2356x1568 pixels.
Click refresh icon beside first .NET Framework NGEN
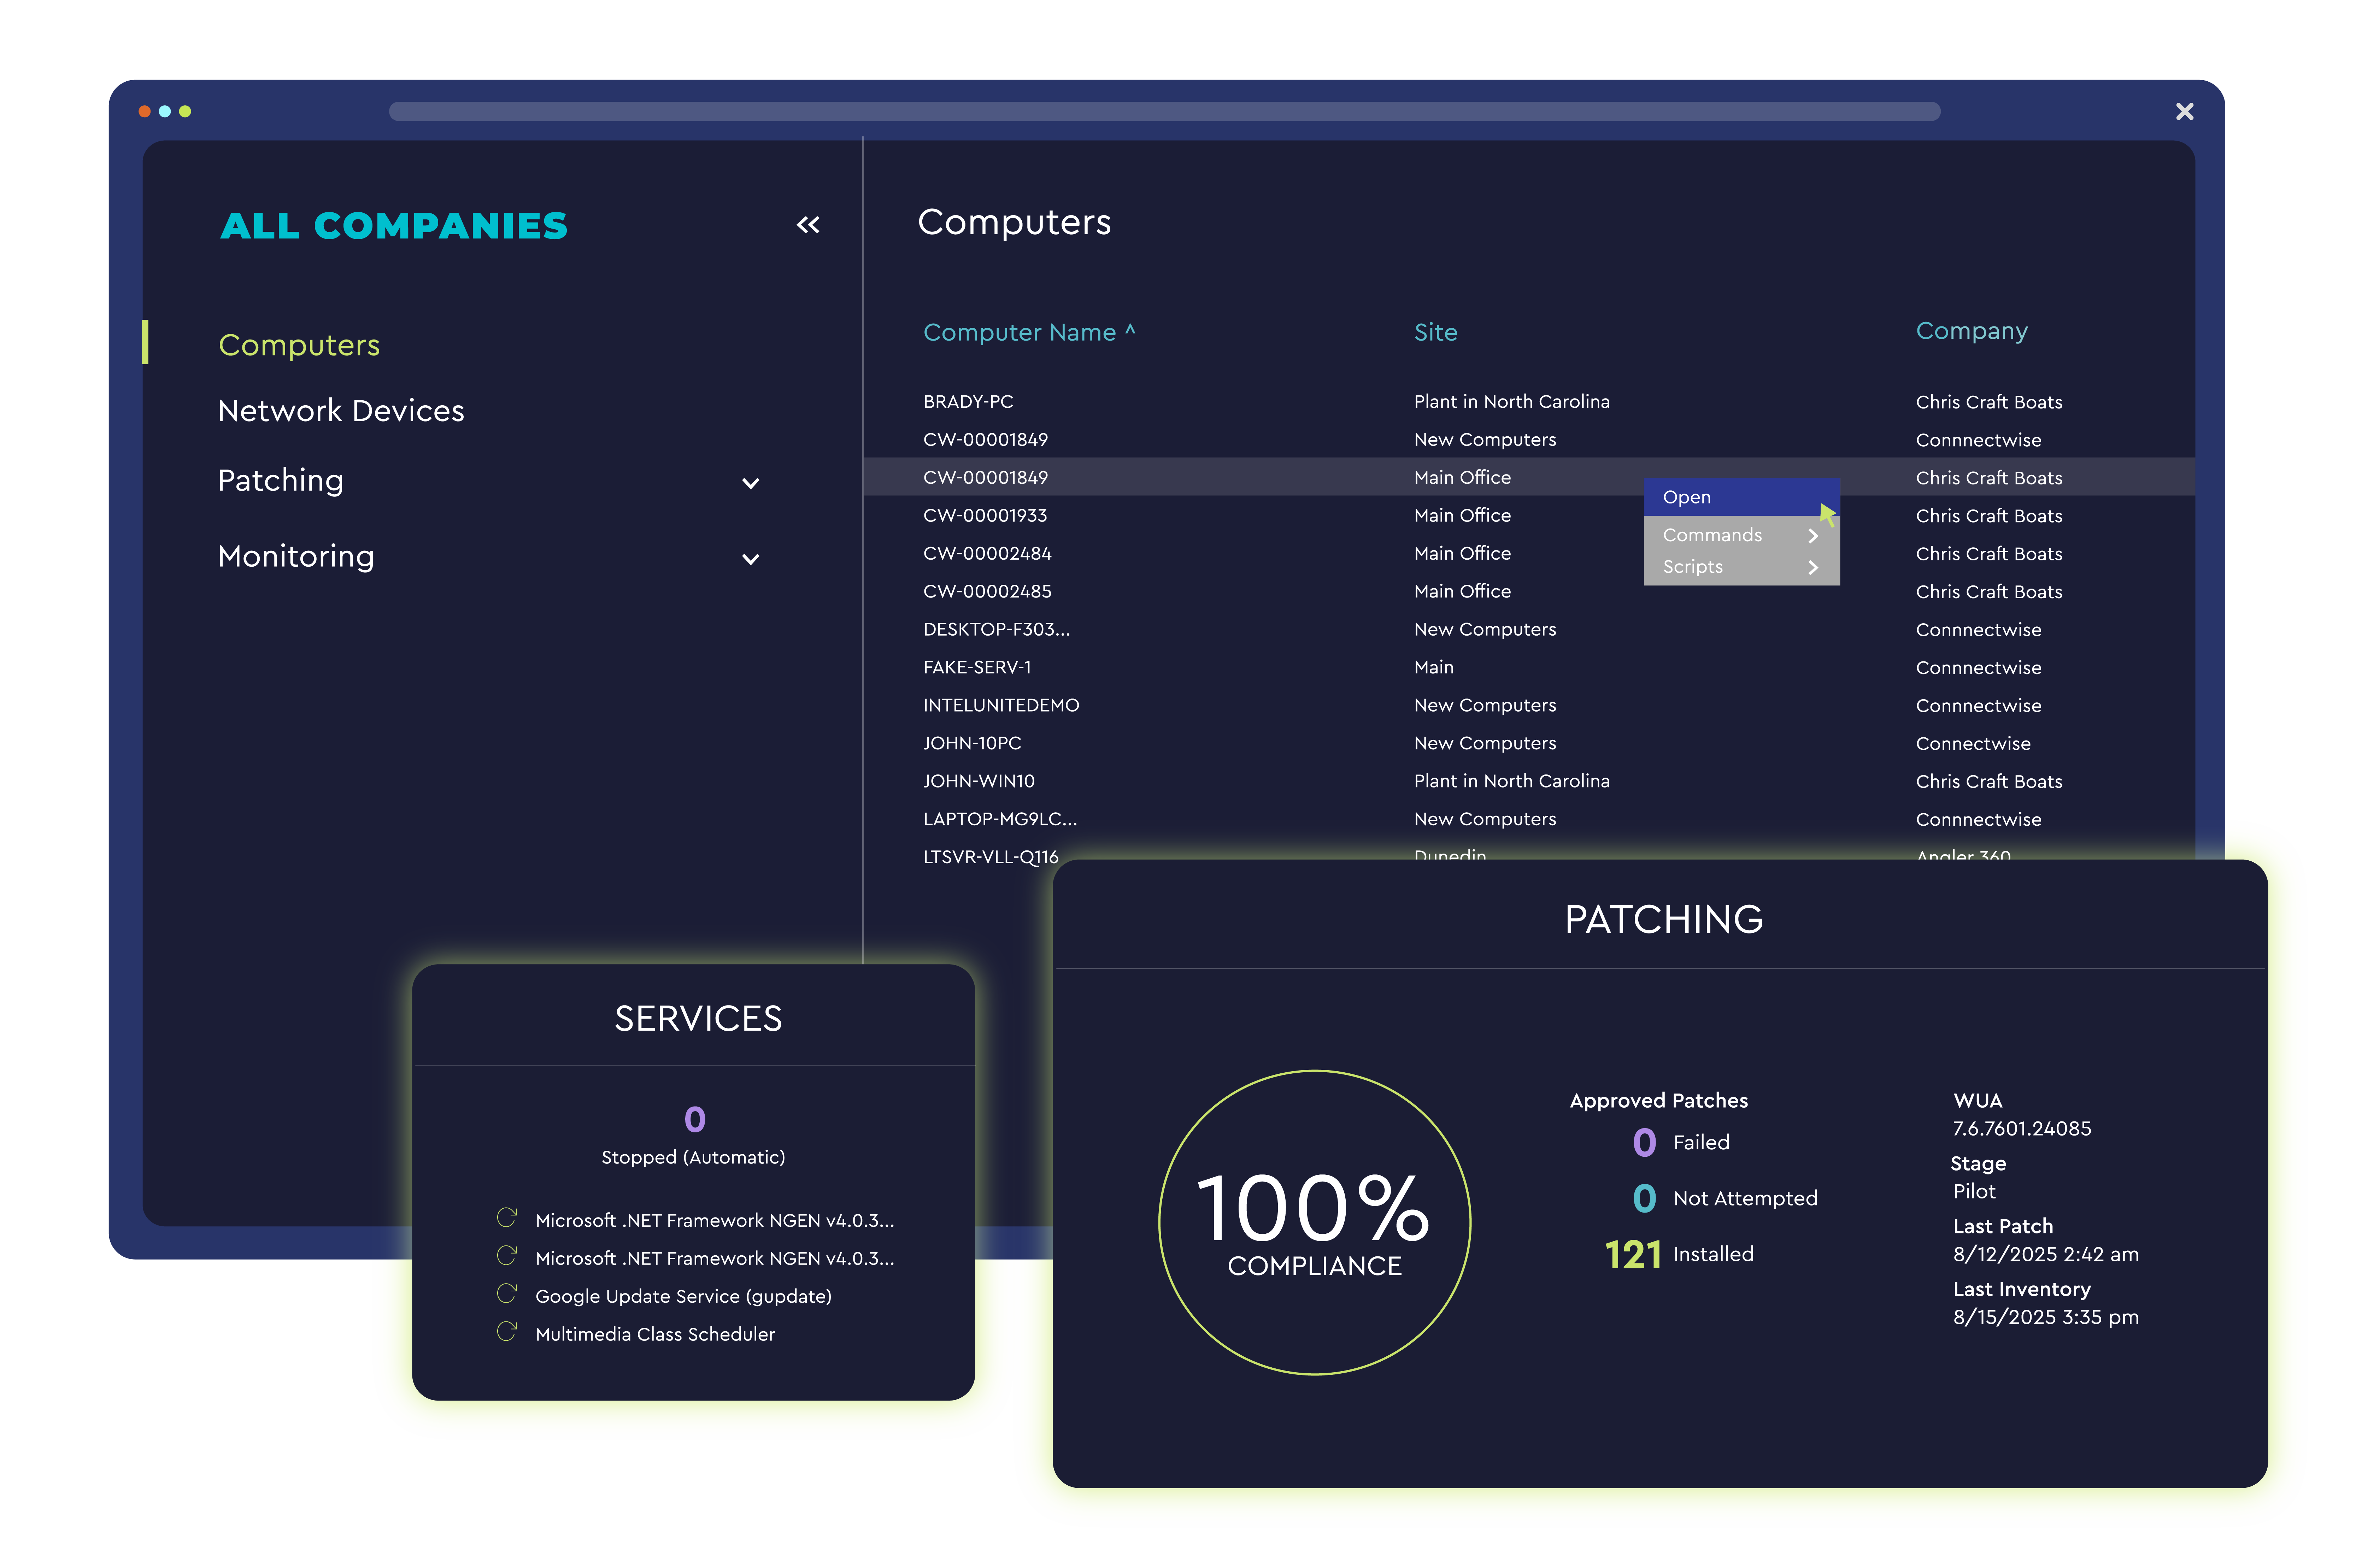point(507,1218)
